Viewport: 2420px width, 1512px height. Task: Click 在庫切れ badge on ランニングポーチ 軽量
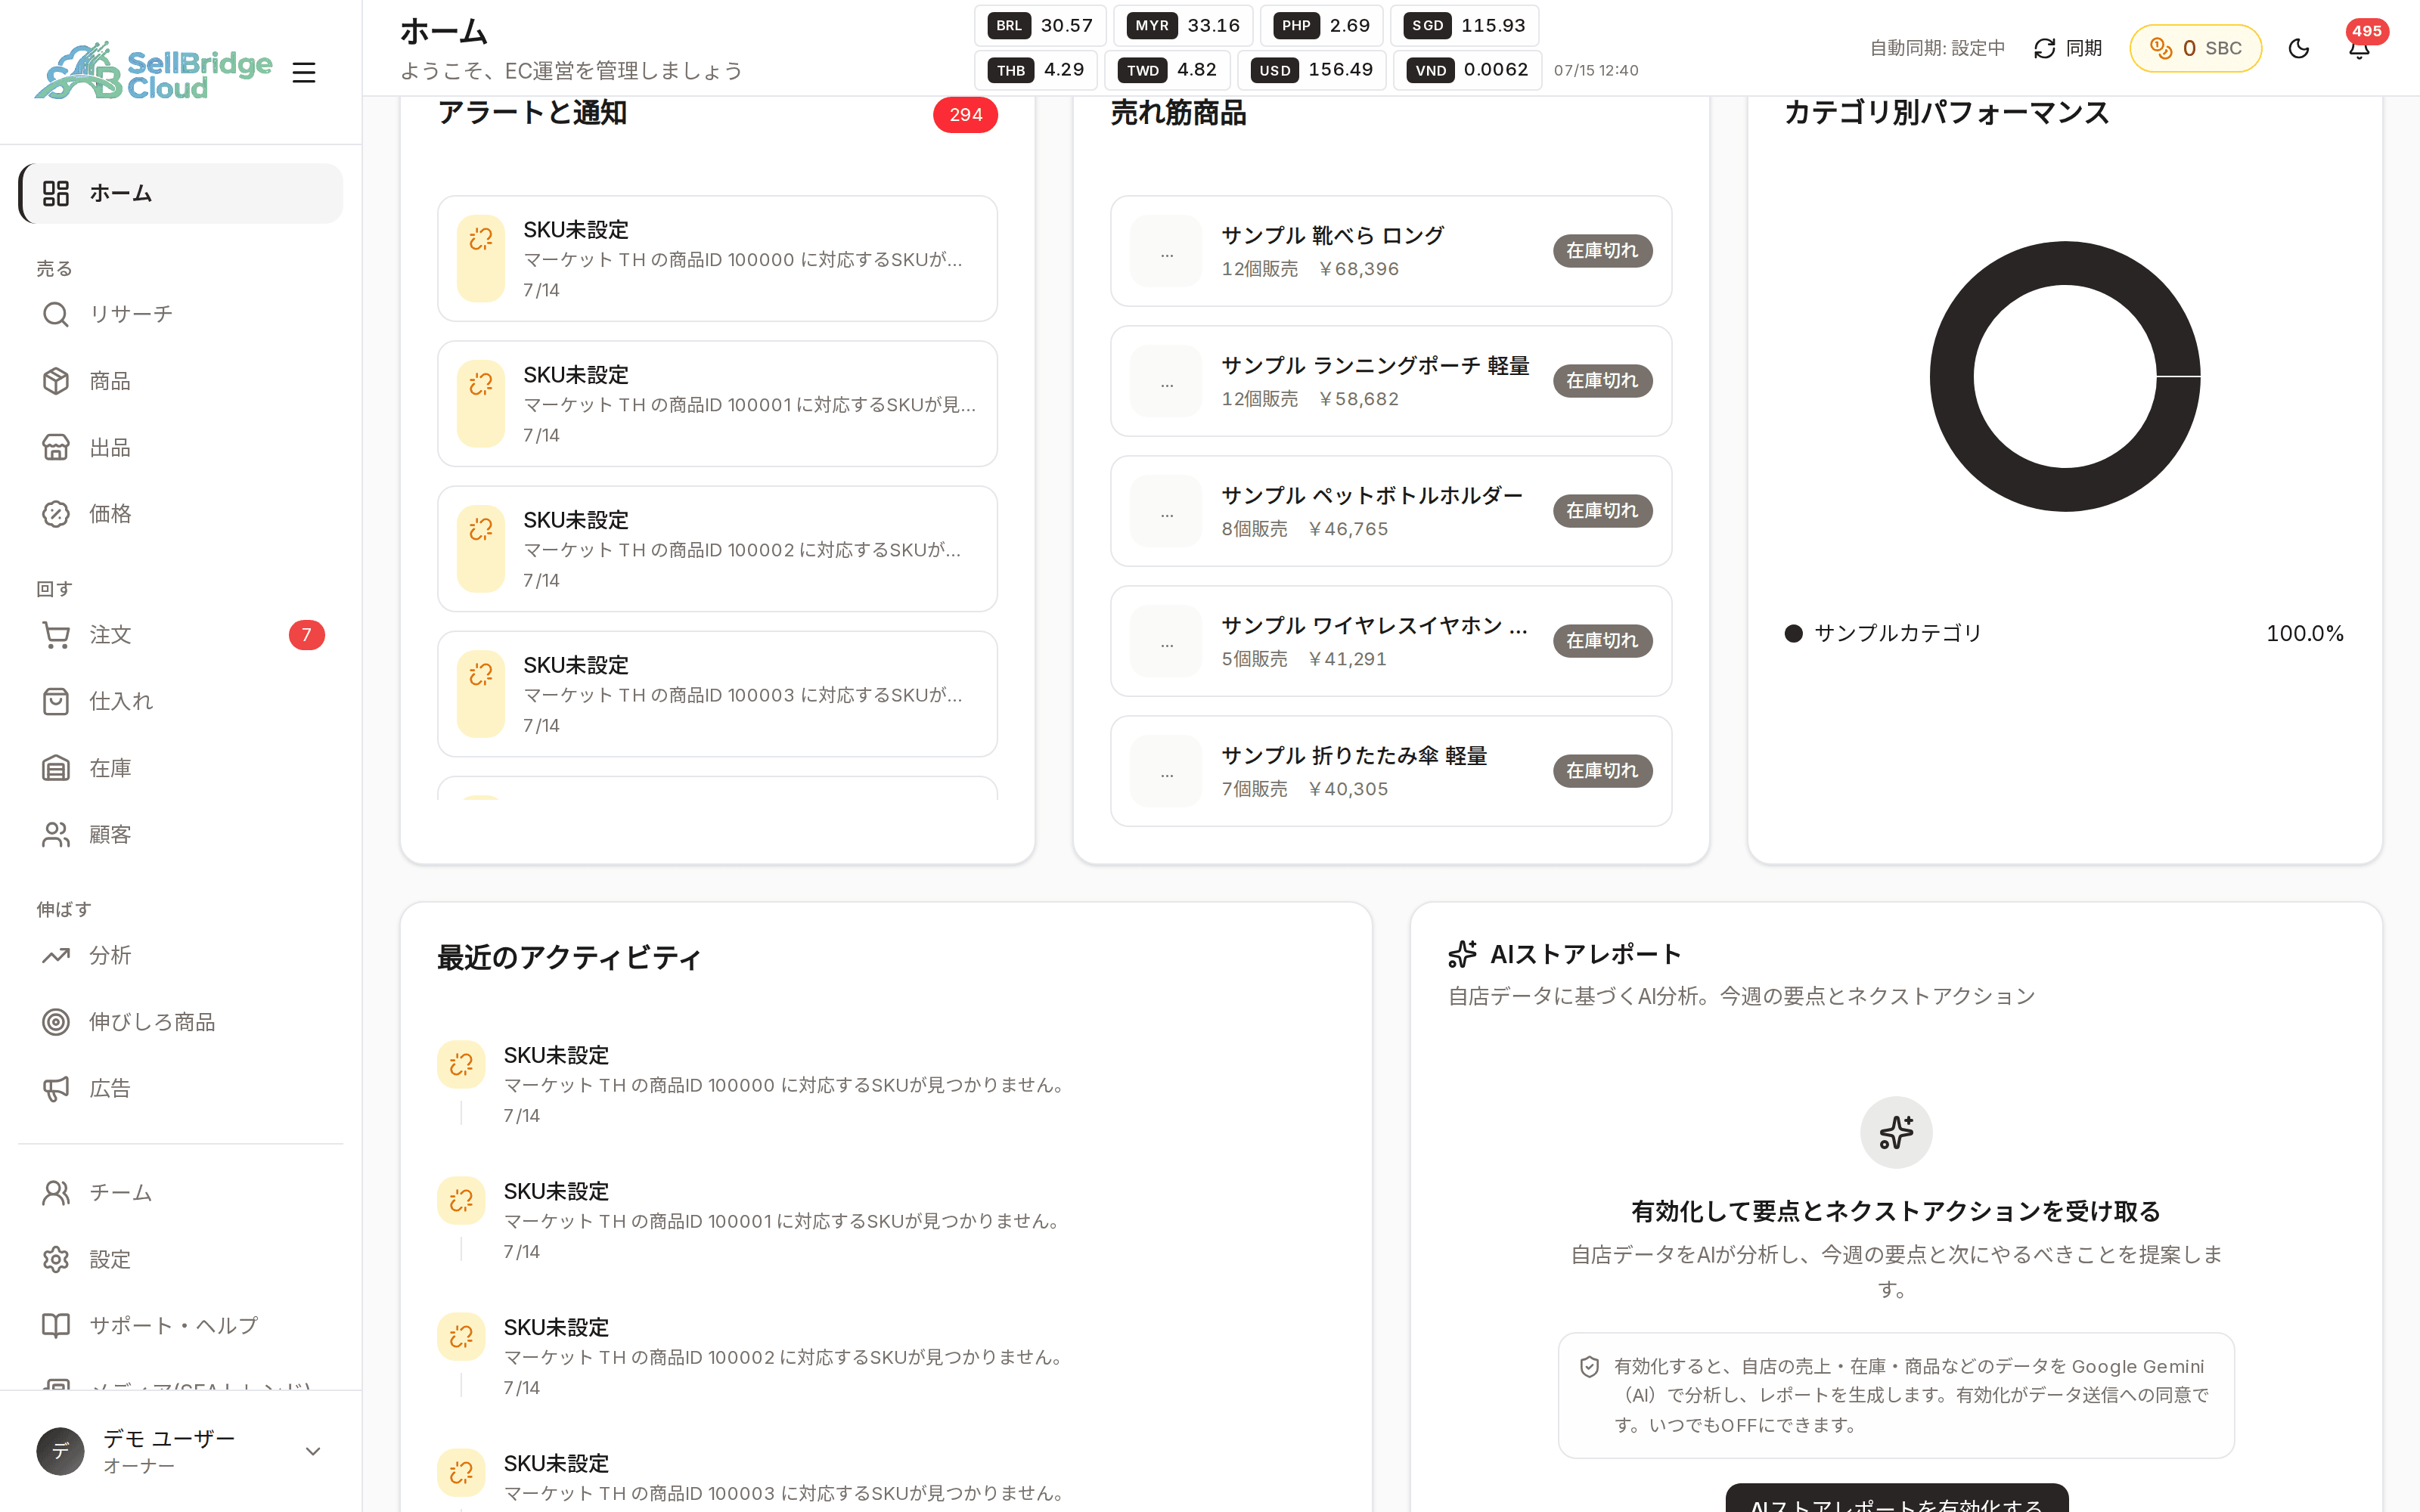(1602, 381)
